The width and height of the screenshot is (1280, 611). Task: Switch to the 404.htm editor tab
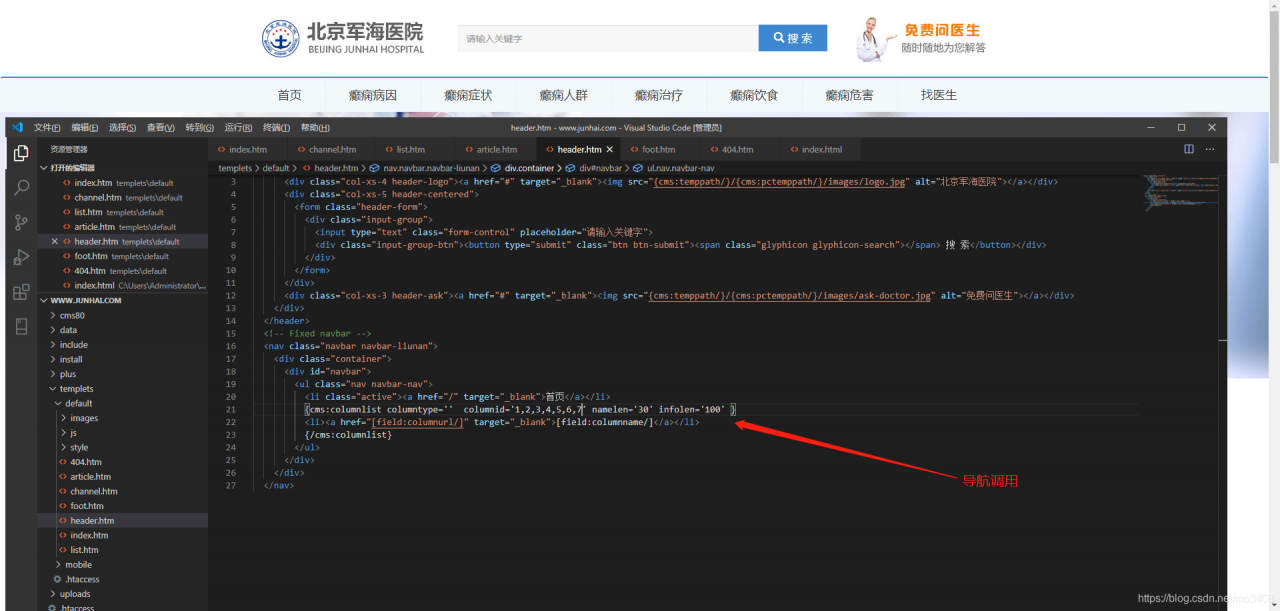click(x=737, y=149)
